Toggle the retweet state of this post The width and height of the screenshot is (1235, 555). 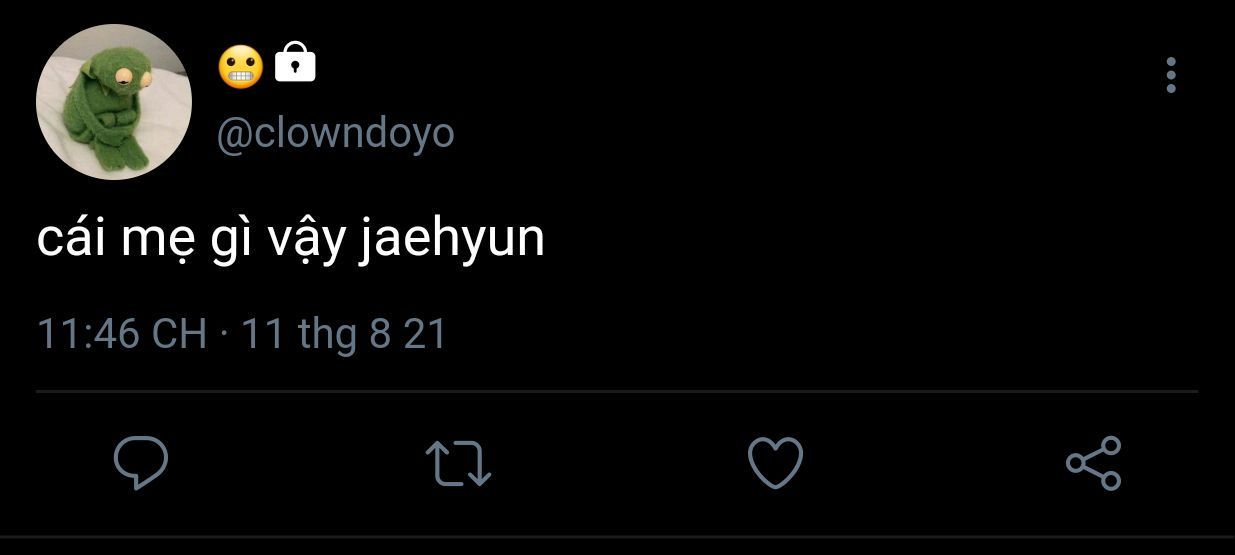pyautogui.click(x=458, y=464)
